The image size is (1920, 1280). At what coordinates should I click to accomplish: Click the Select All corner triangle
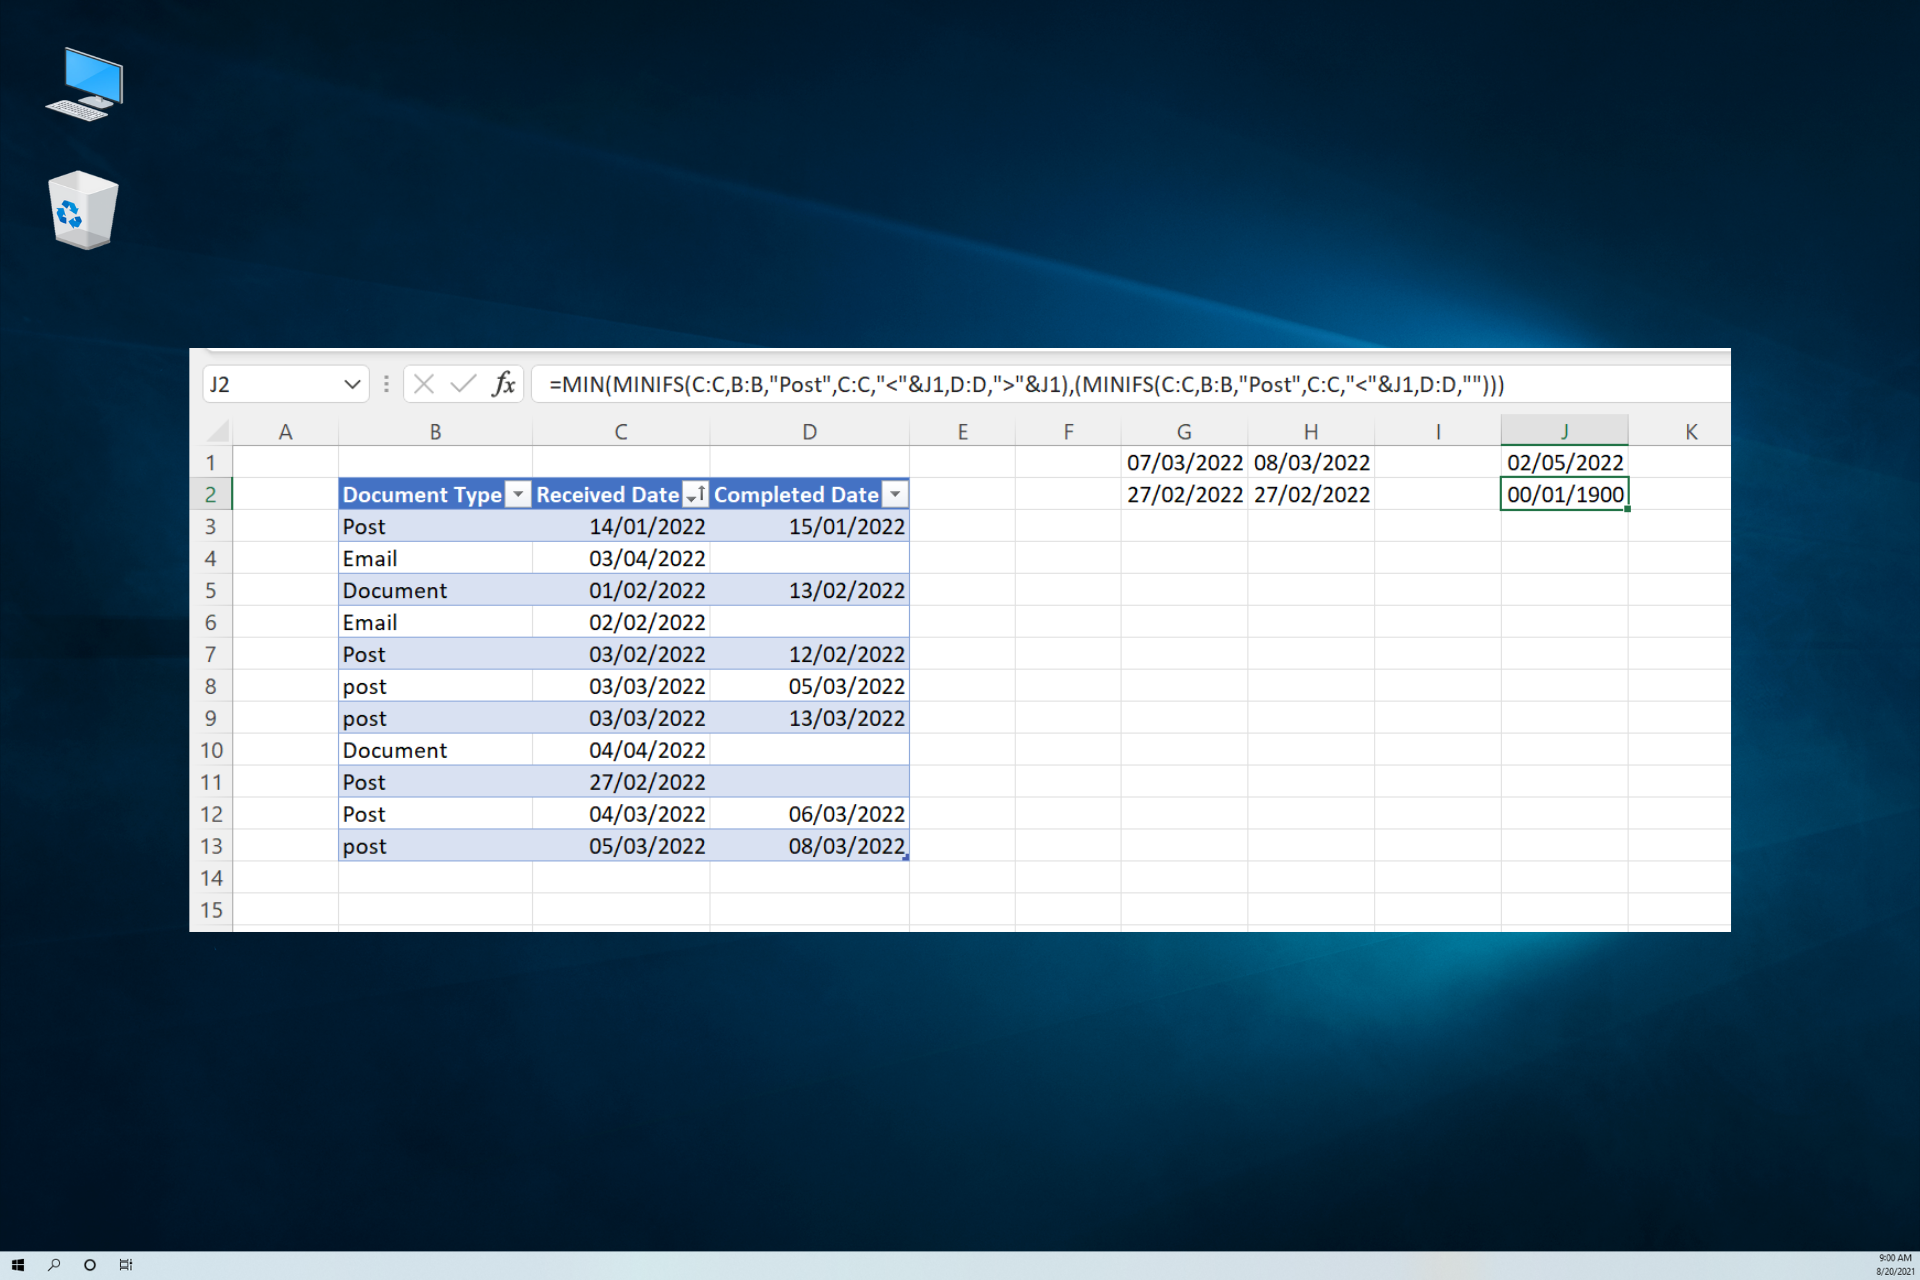(x=217, y=432)
